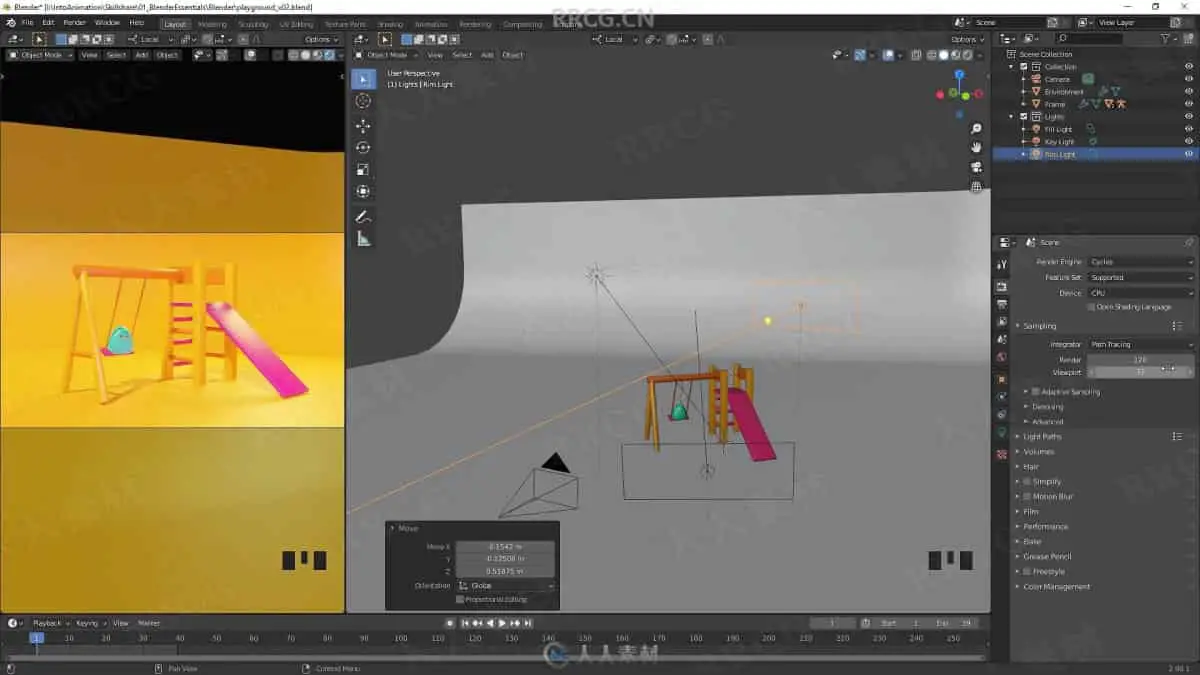Viewport: 1200px width, 675px height.
Task: Toggle visibility of Frame object
Action: [x=1189, y=104]
